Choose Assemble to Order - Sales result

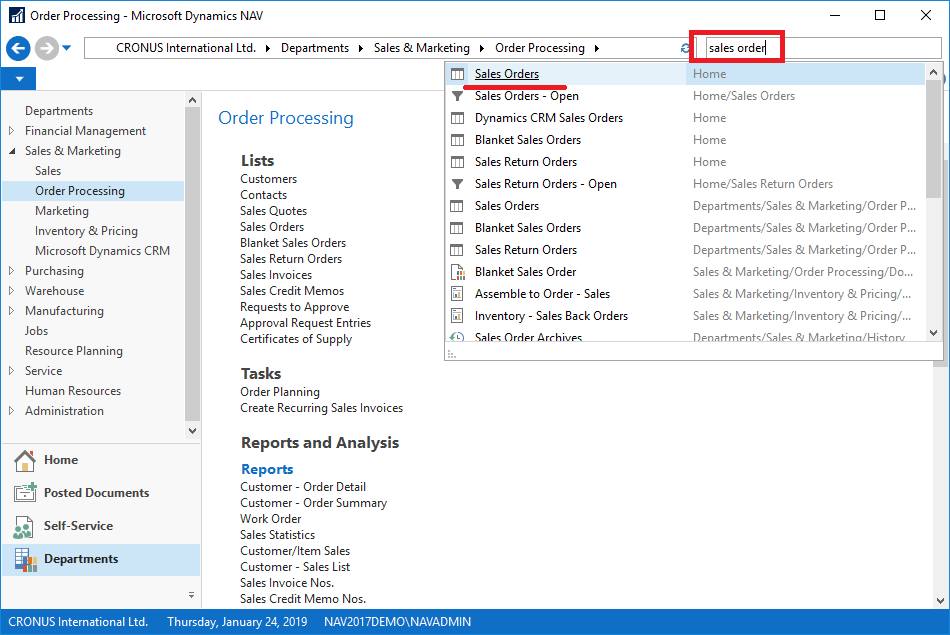point(542,294)
